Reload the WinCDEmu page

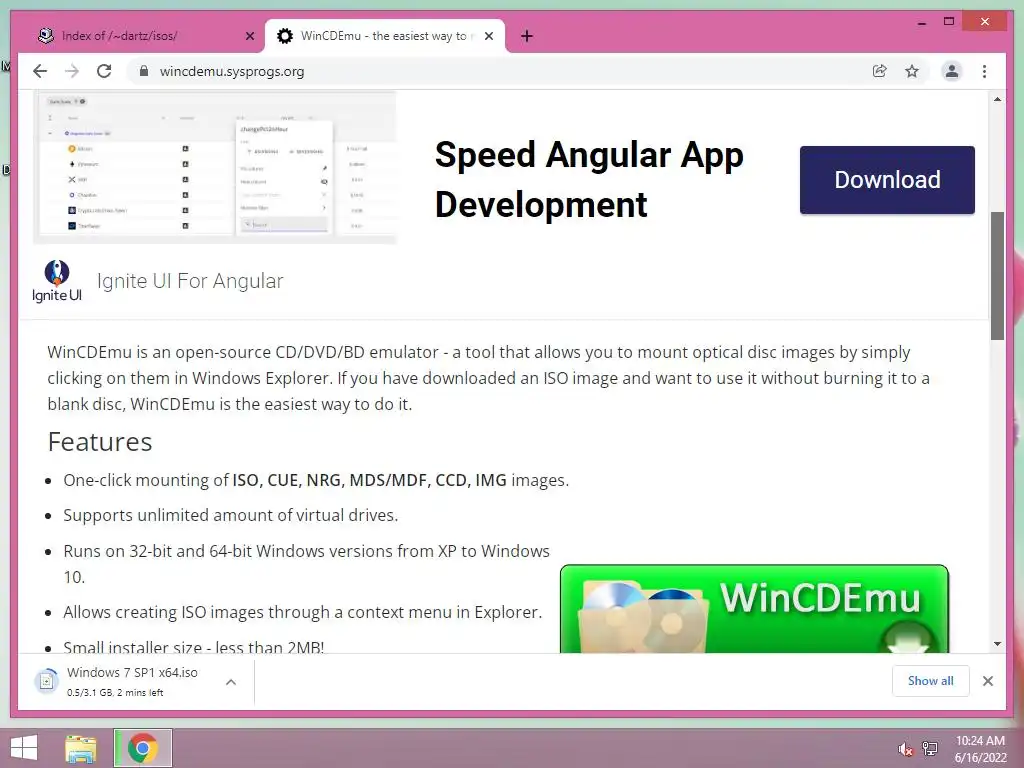(104, 71)
